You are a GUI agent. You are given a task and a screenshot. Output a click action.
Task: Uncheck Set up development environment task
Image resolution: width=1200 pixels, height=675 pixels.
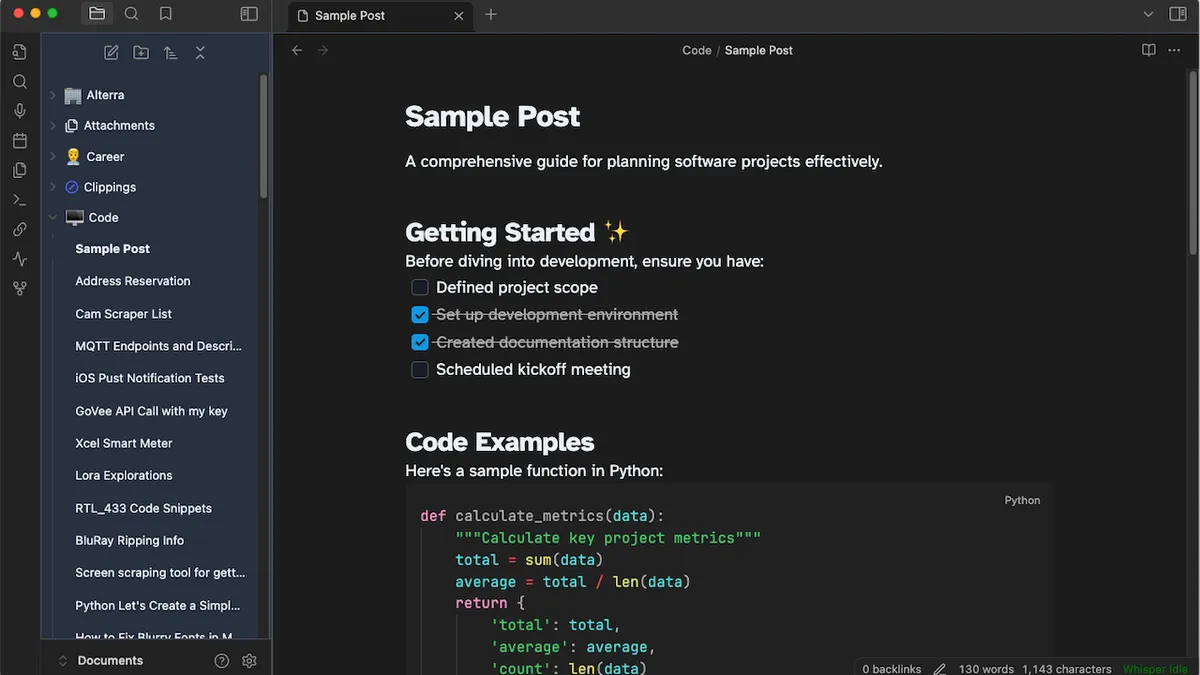point(420,315)
